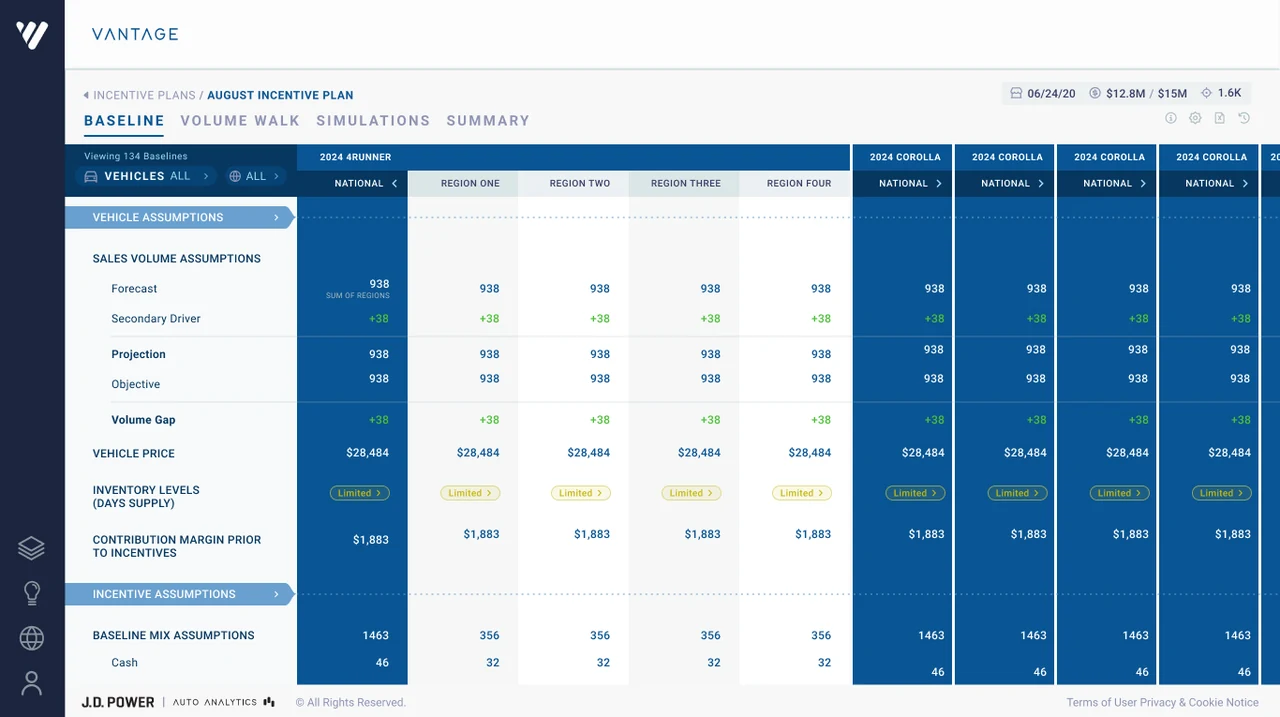Screen dimensions: 1280x717
Task: Open the history clock icon
Action: 1244,118
